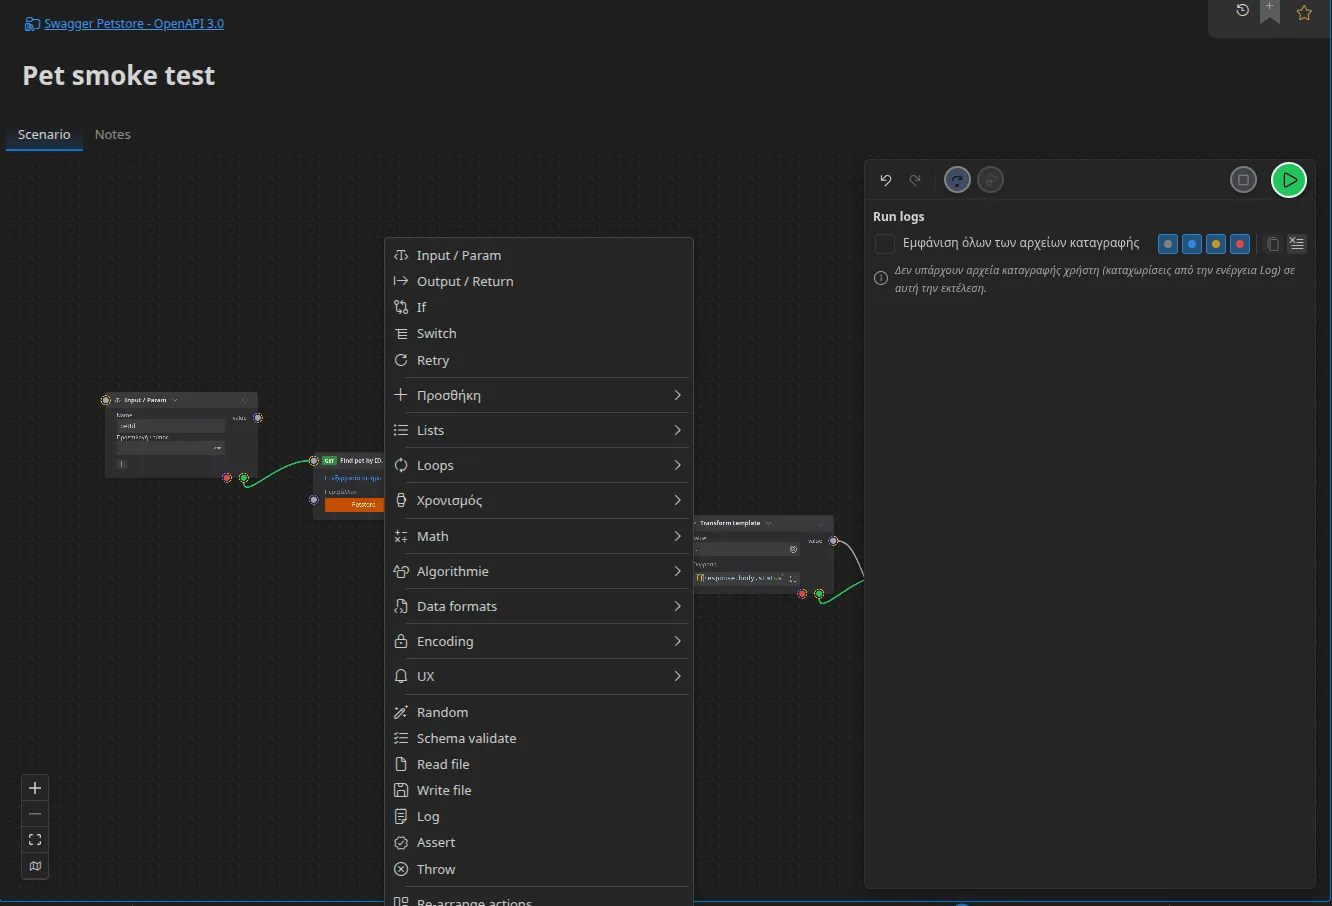
Task: Toggle the gray log level filter
Action: (1167, 244)
